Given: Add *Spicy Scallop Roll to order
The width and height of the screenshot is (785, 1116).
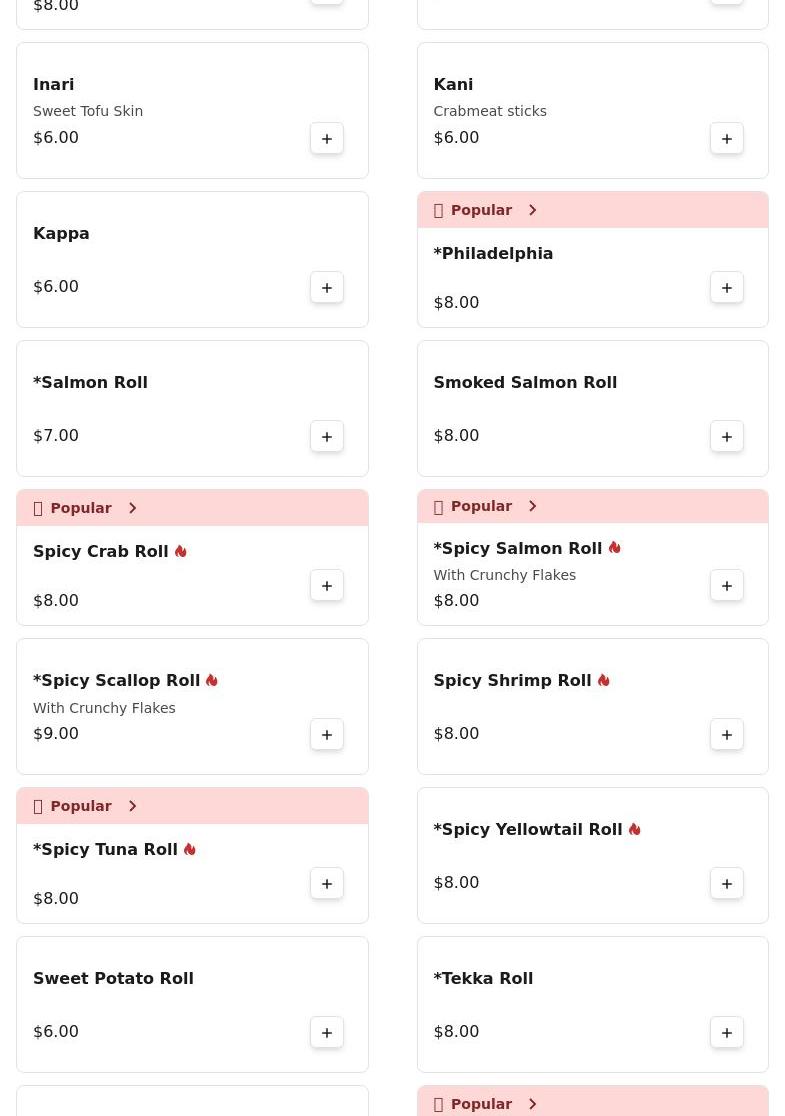Looking at the screenshot, I should pos(327,735).
